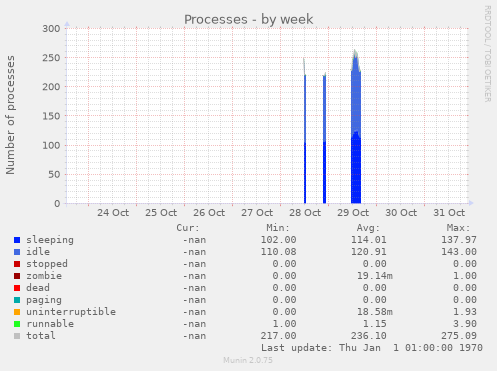Viewport: 497px width, 371px height.
Task: Click the '31 Oct' x-axis label
Action: tap(449, 213)
